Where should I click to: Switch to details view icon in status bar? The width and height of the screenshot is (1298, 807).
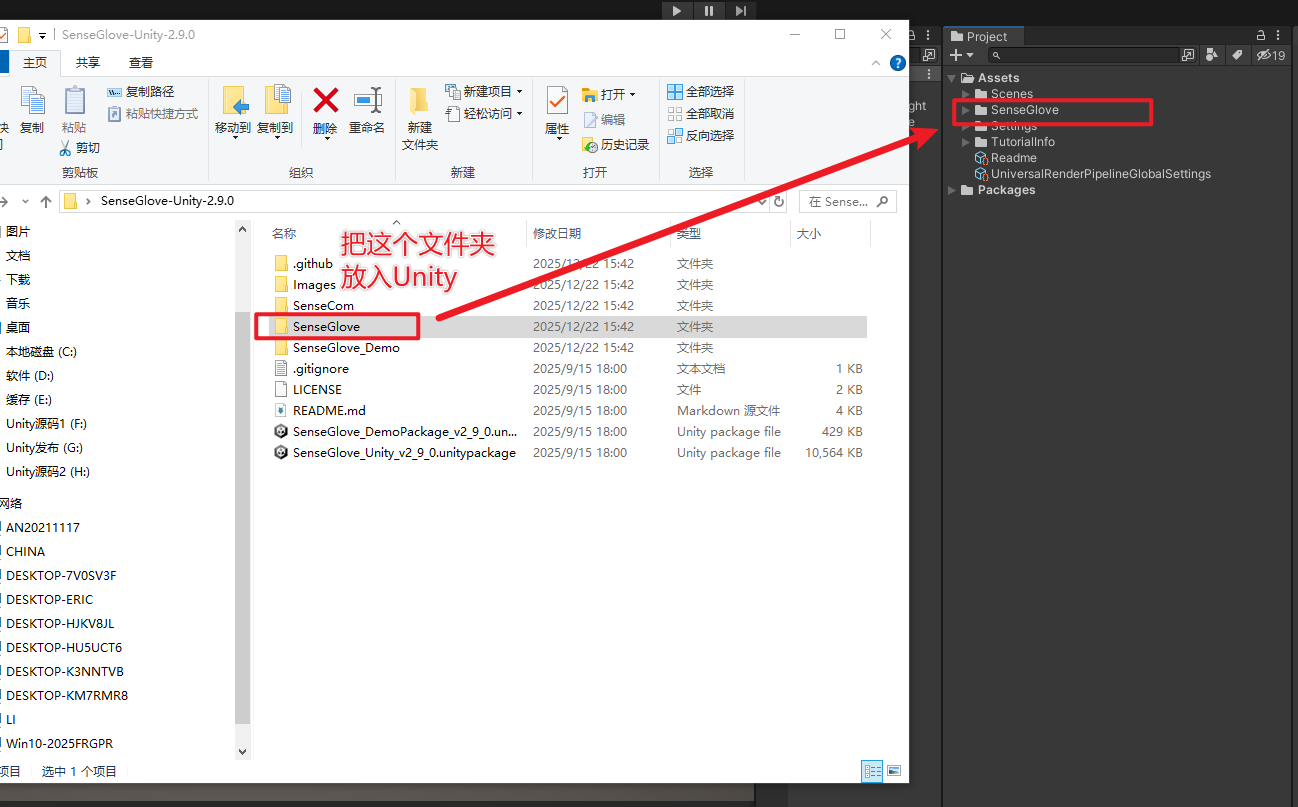[872, 771]
